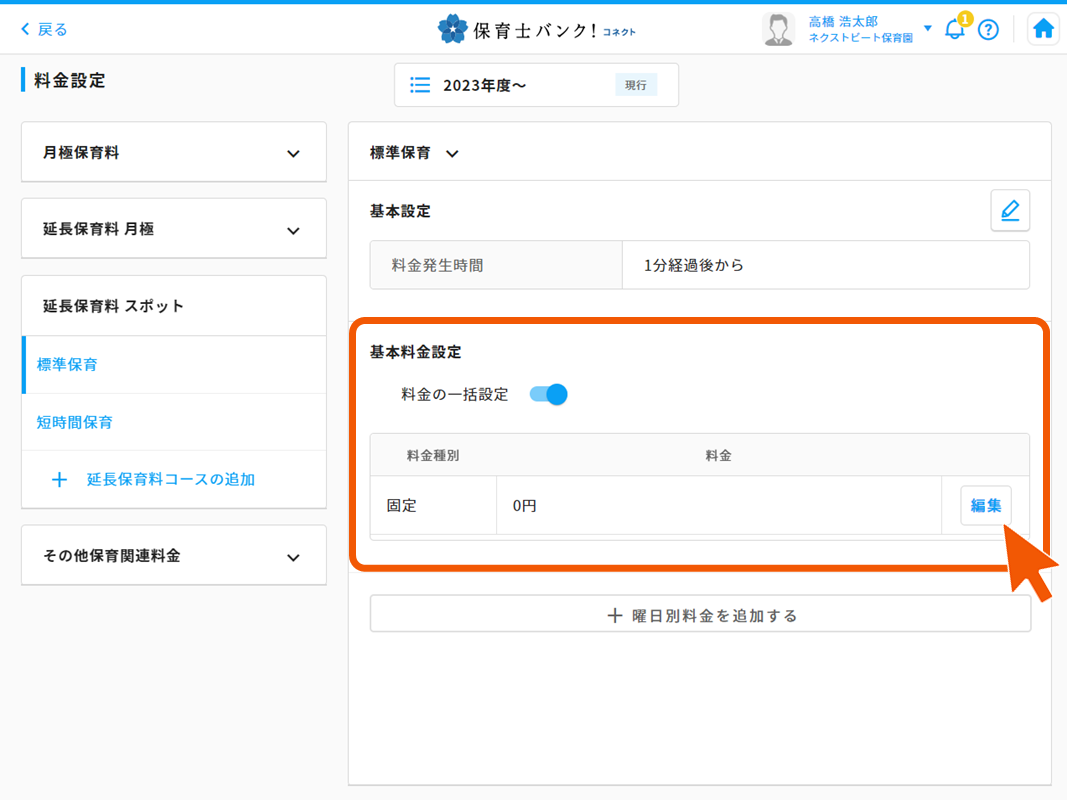Toggle the 料金の一括設定 switch
1067x800 pixels.
pyautogui.click(x=549, y=394)
